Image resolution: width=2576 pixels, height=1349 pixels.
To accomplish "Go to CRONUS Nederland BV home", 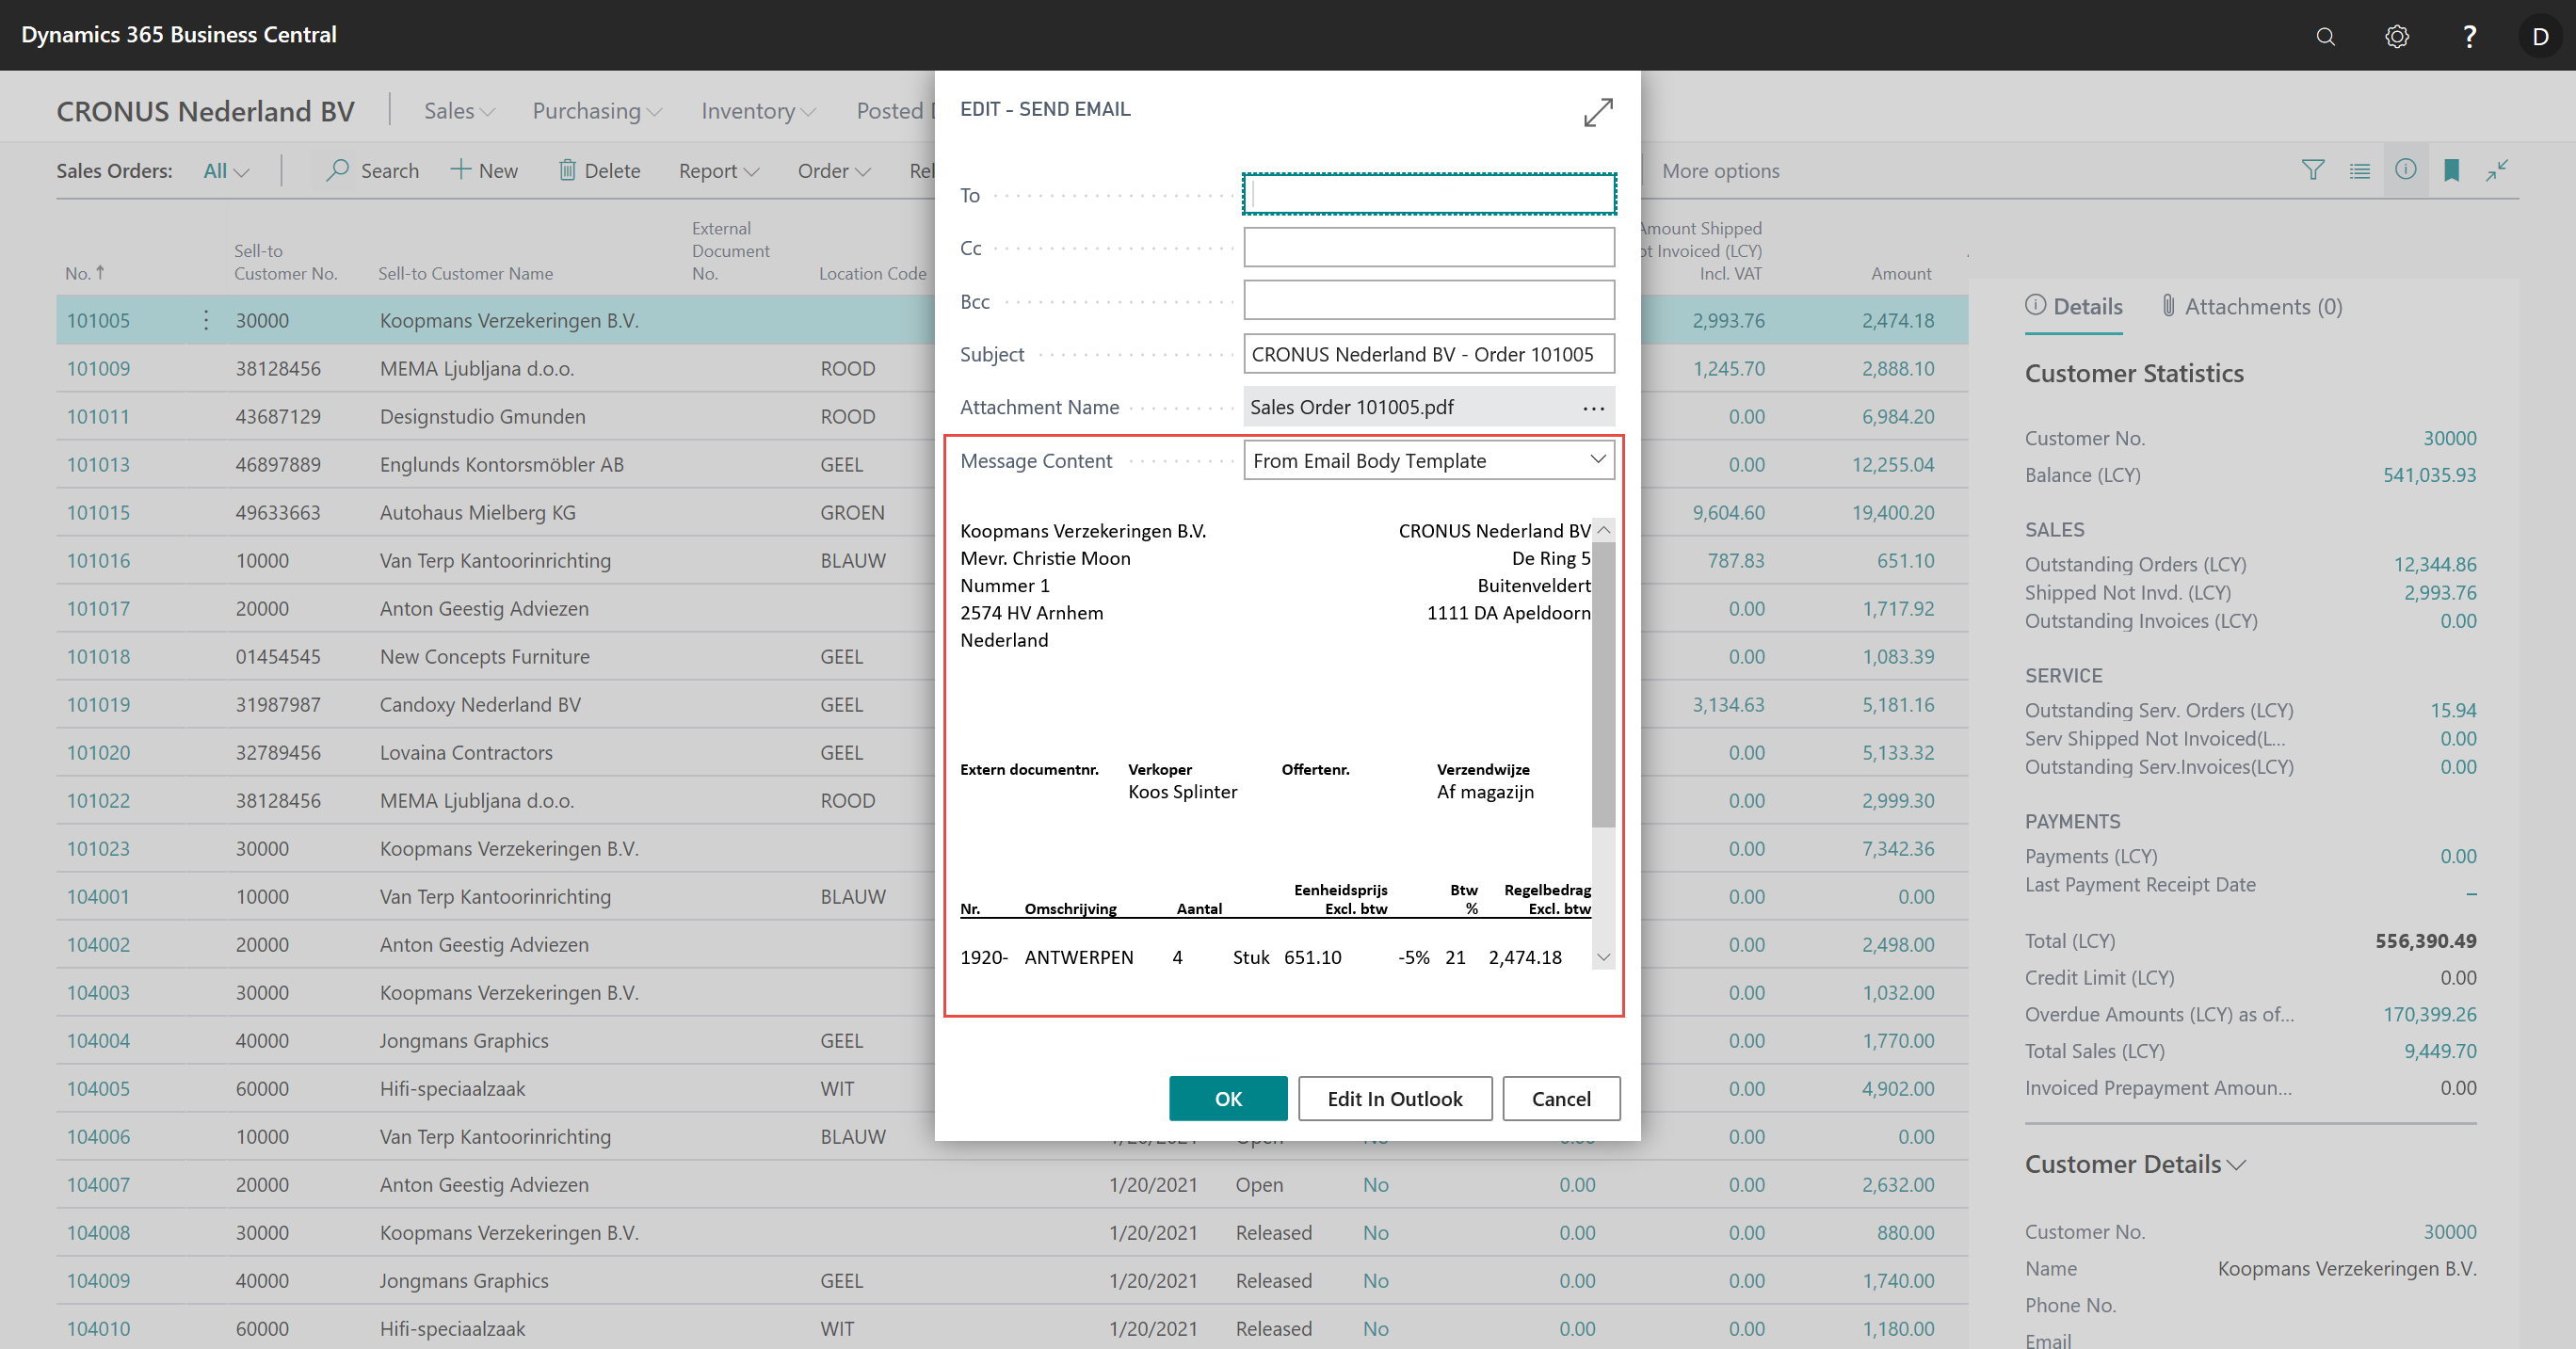I will (205, 111).
